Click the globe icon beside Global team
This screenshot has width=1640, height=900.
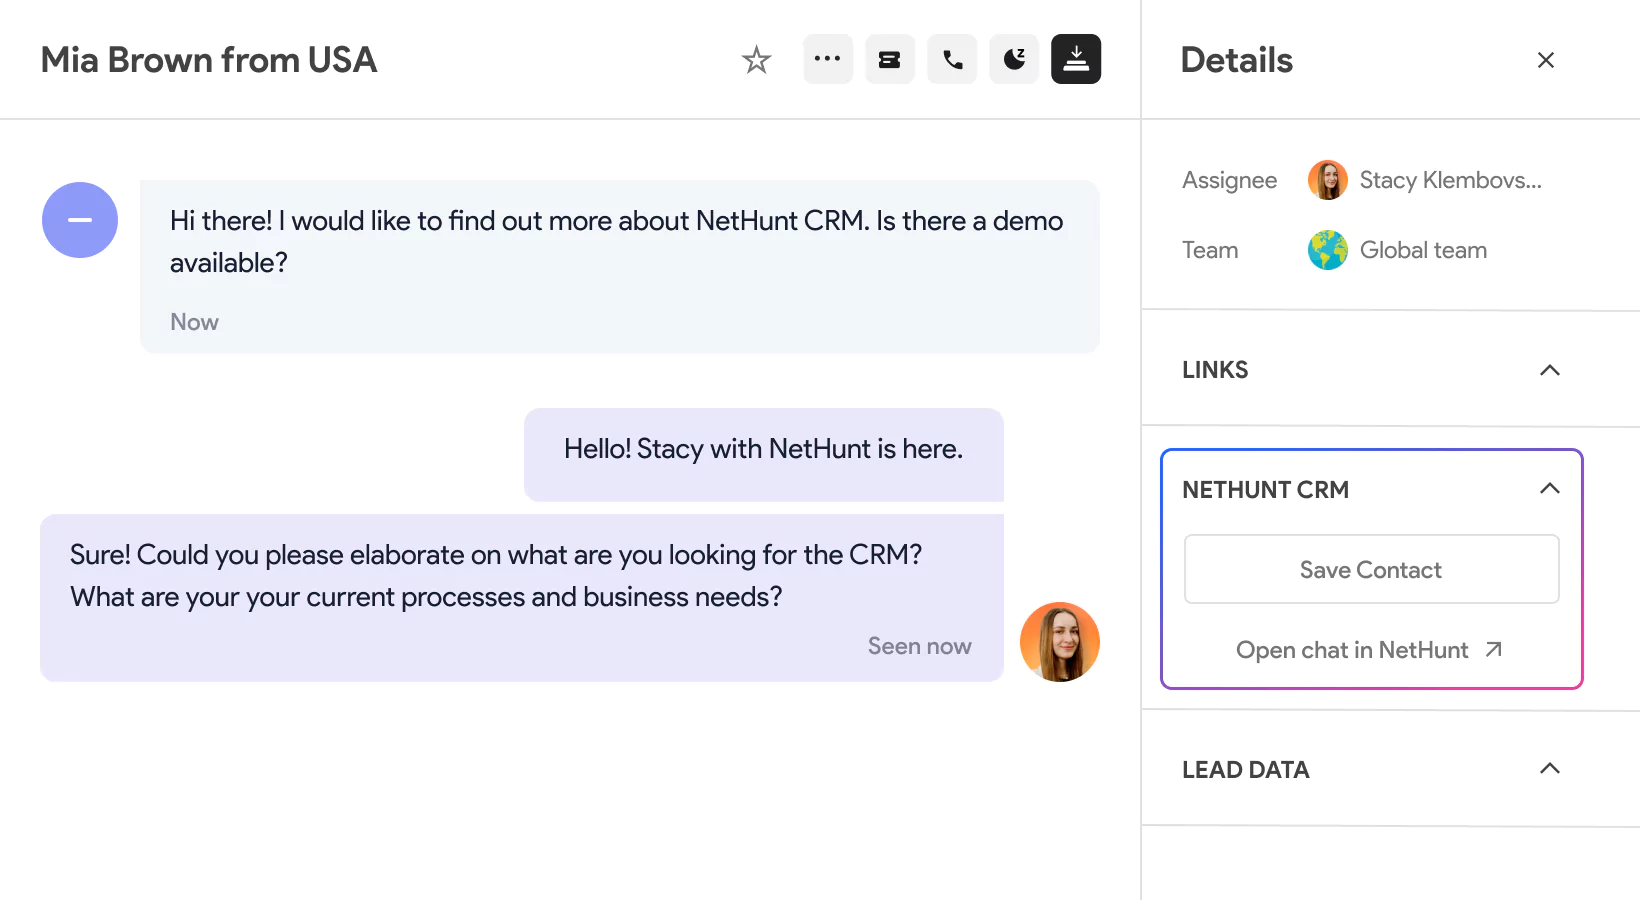[1327, 250]
